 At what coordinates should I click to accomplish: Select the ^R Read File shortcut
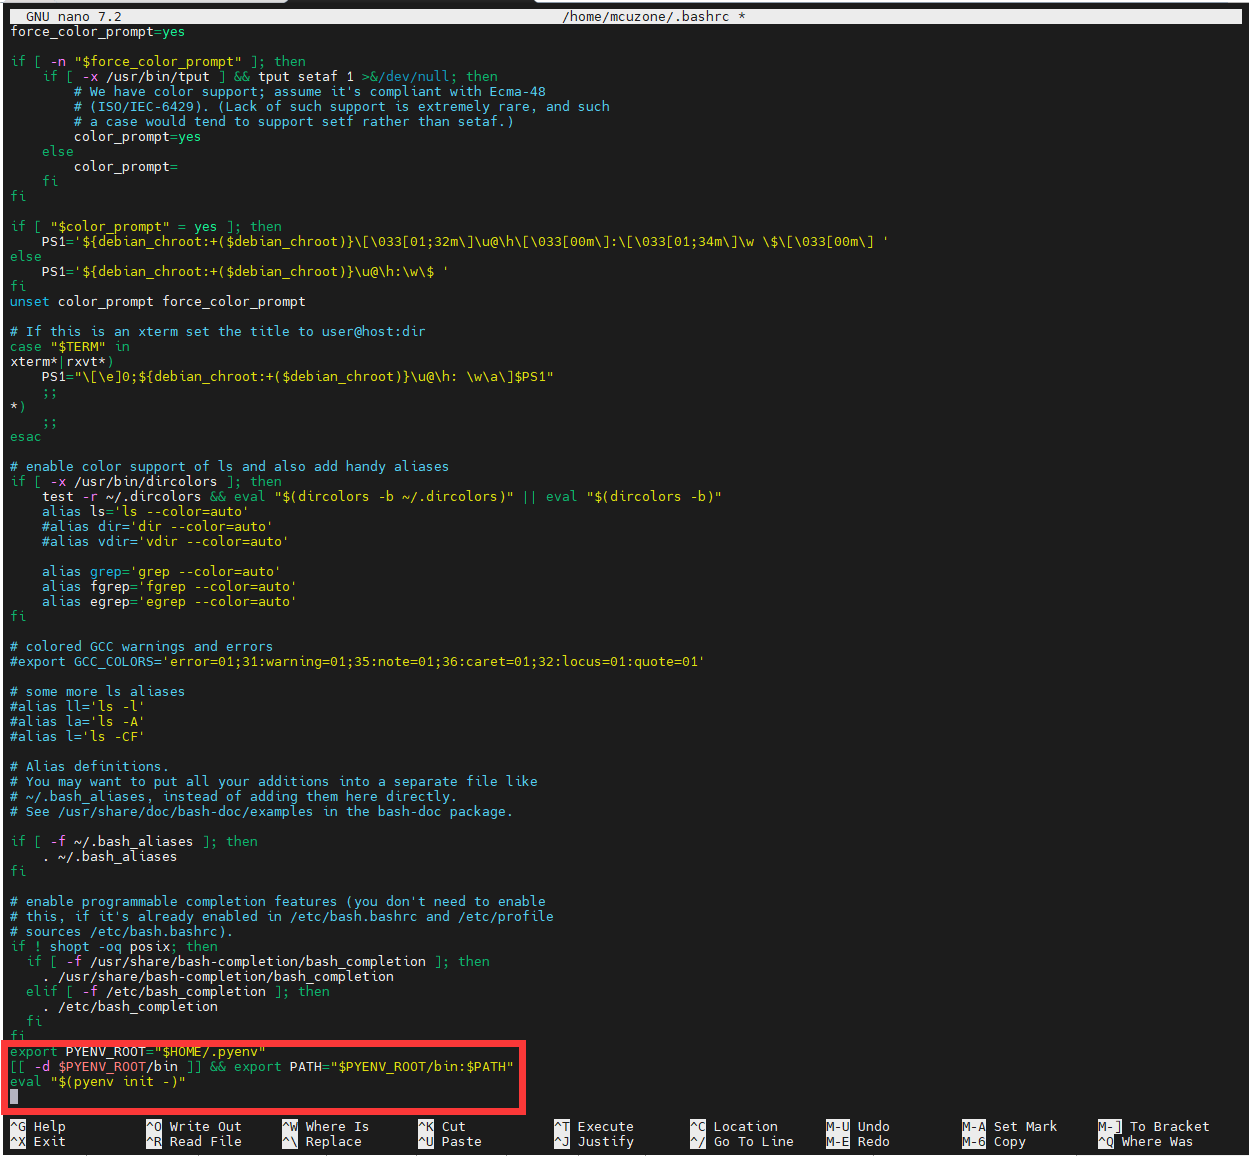pyautogui.click(x=194, y=1141)
